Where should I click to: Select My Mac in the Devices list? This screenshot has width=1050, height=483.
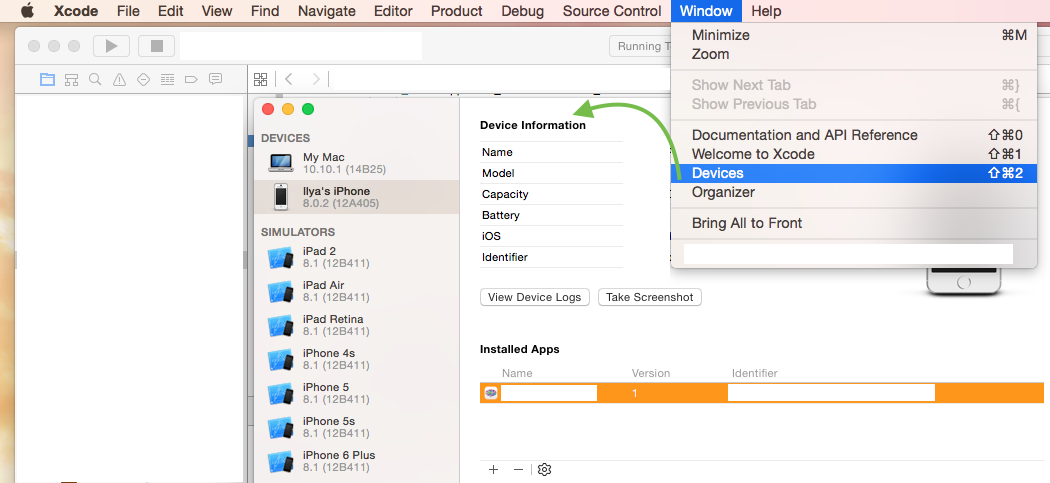(x=356, y=163)
